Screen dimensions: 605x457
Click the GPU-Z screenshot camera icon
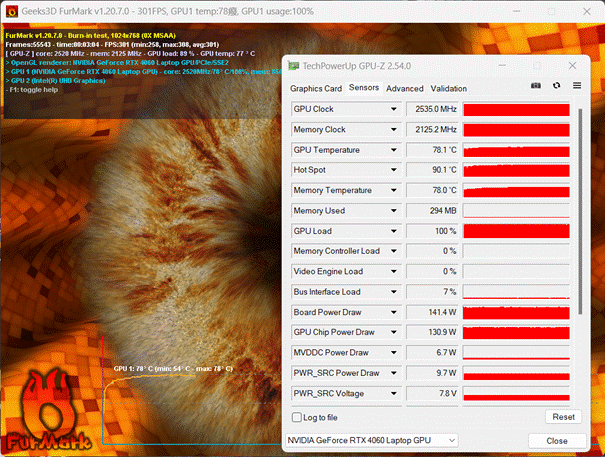(535, 87)
